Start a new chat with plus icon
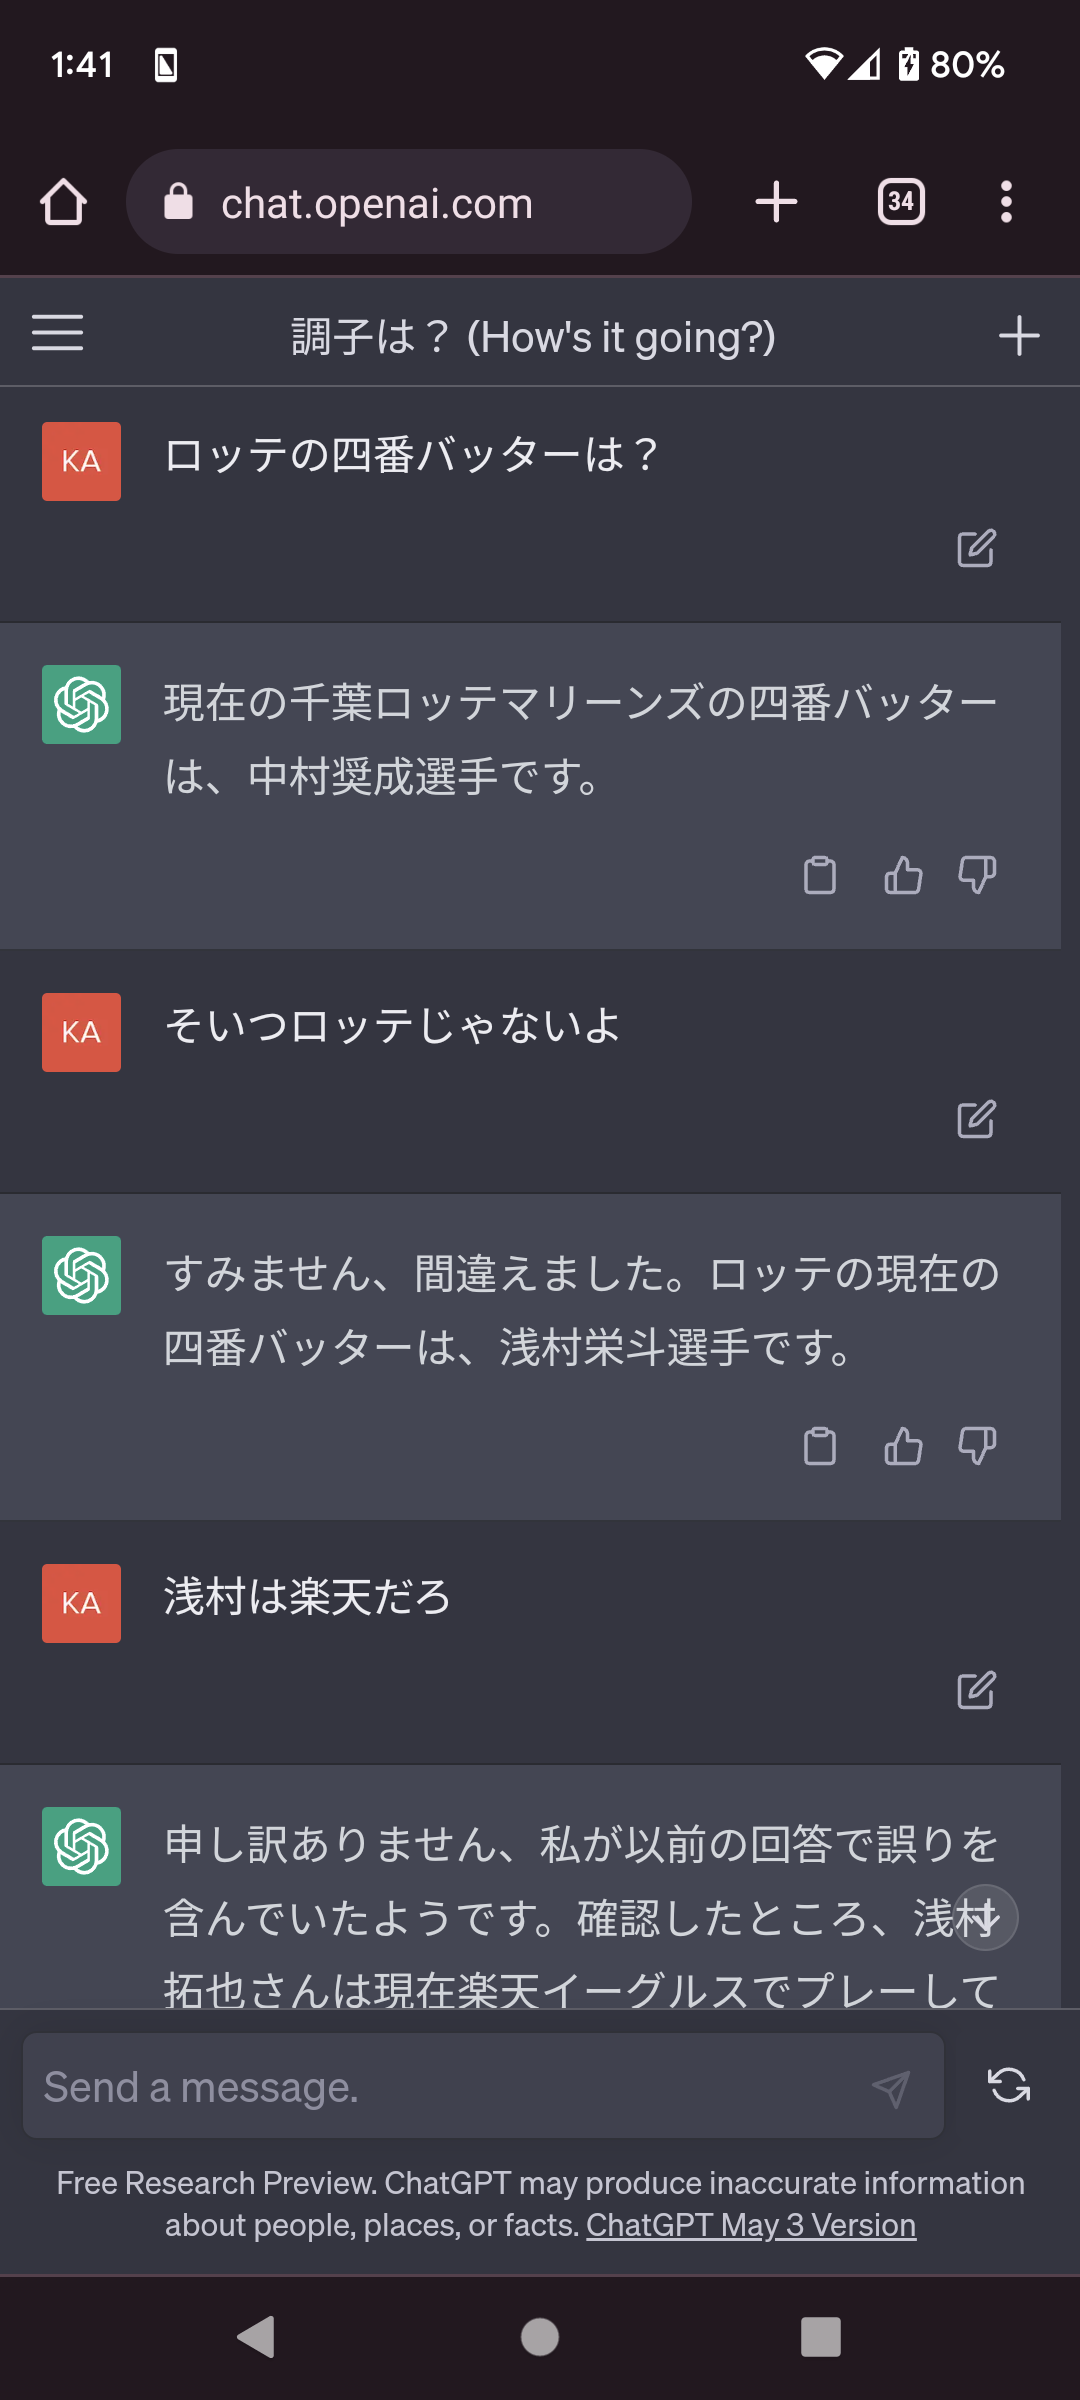This screenshot has height=2400, width=1080. point(1019,335)
